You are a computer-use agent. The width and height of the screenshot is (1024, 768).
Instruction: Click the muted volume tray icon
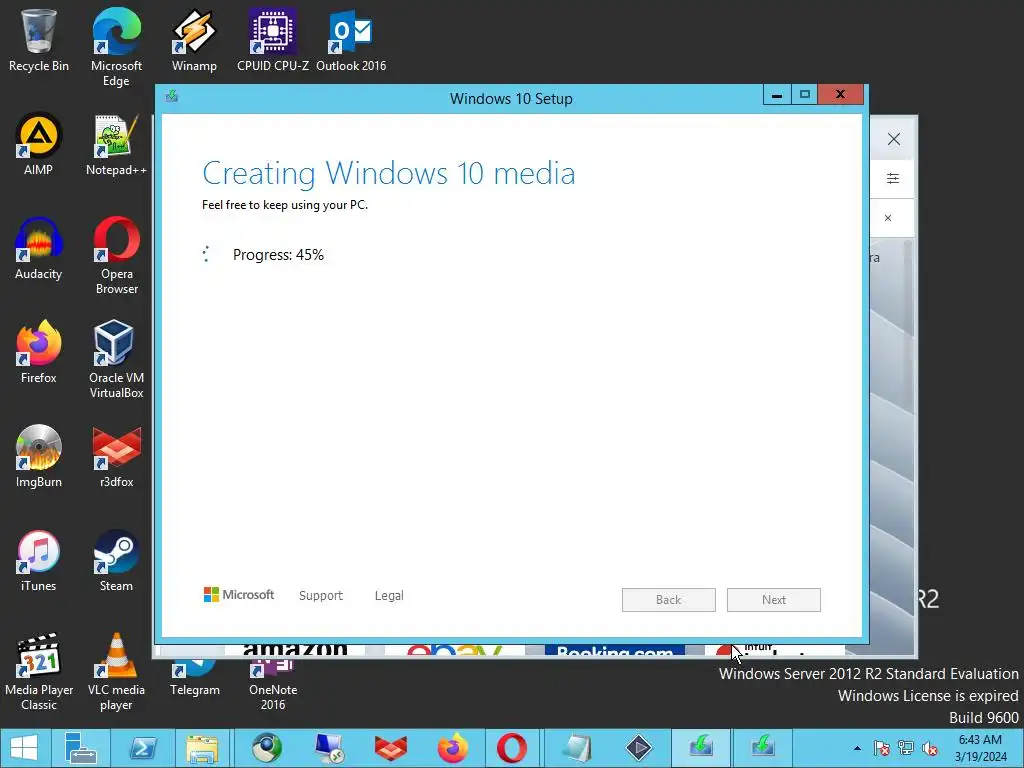pyautogui.click(x=929, y=748)
